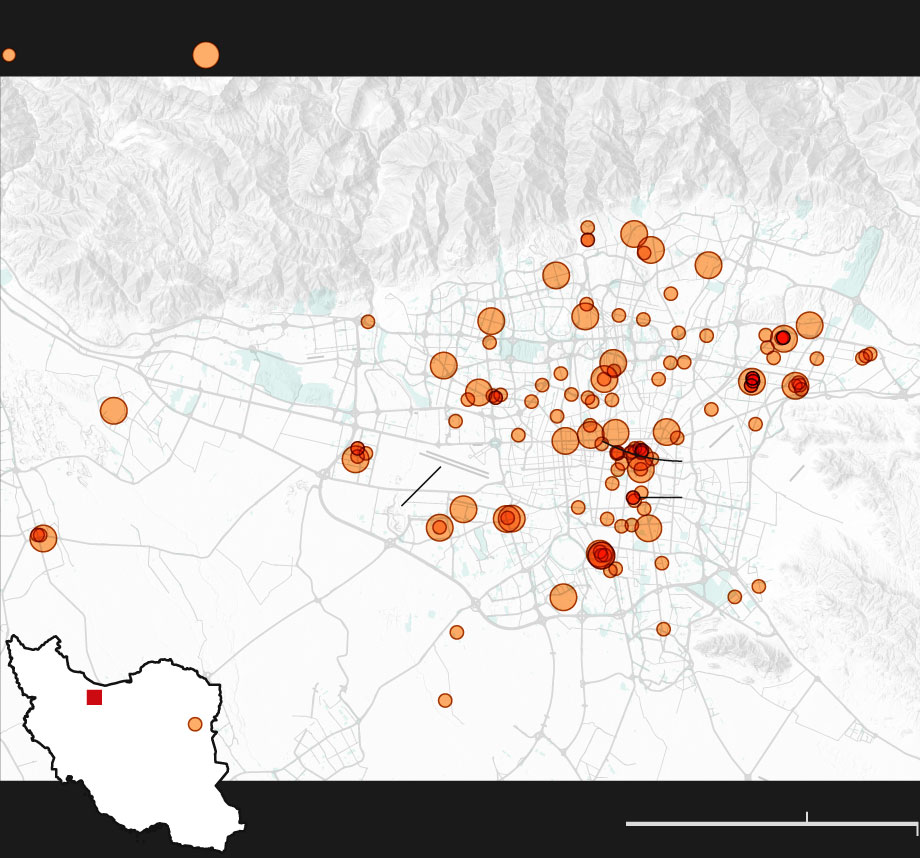The image size is (920, 858).
Task: Click the lone small marker below the western mountains
Action: point(368,322)
